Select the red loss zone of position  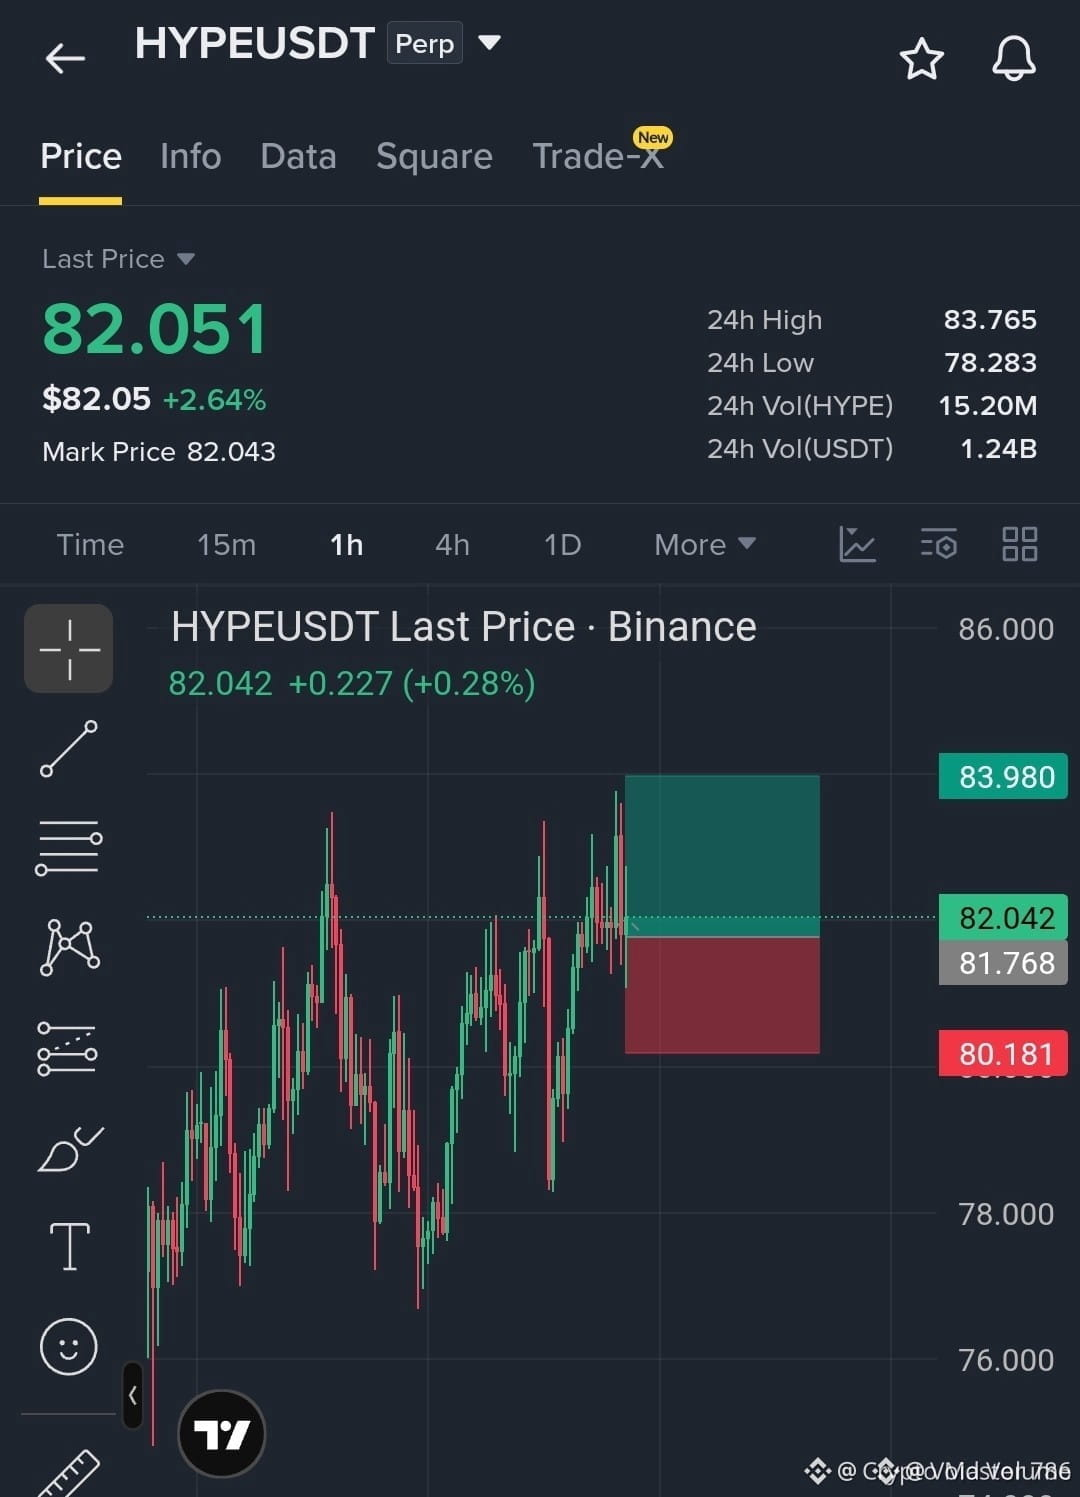[722, 995]
